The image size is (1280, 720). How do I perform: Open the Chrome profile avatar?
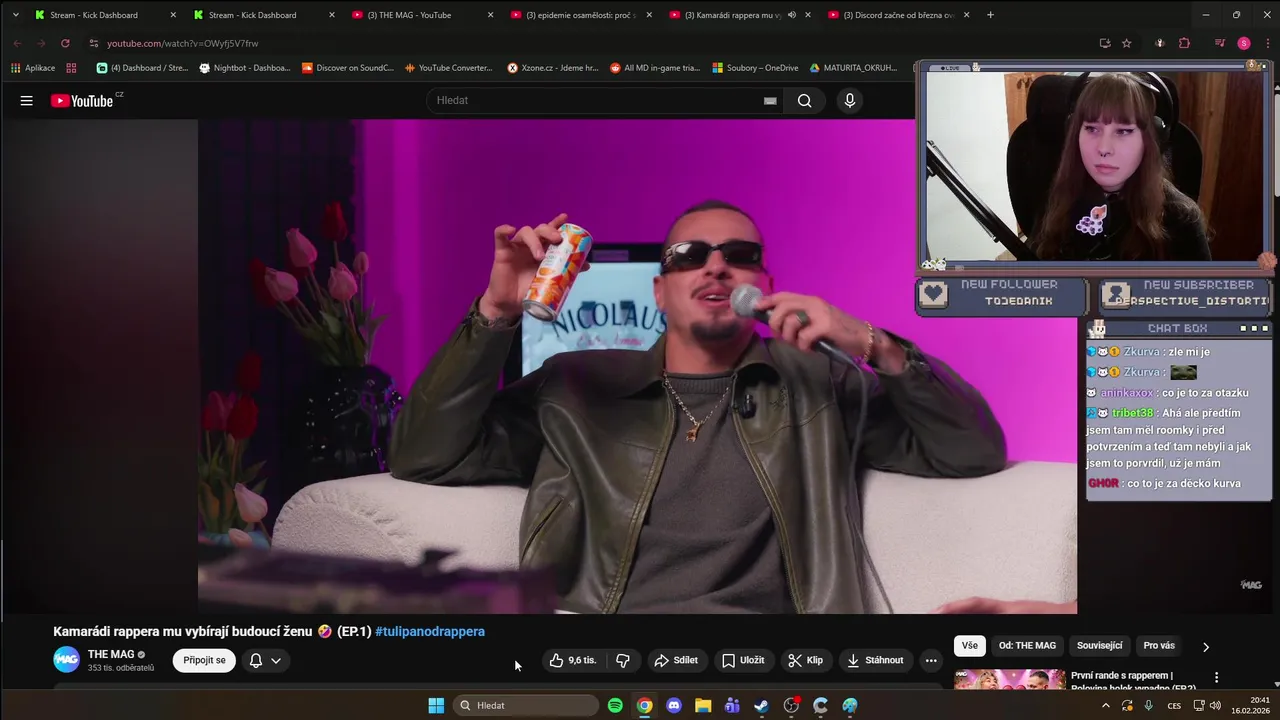(x=1244, y=43)
